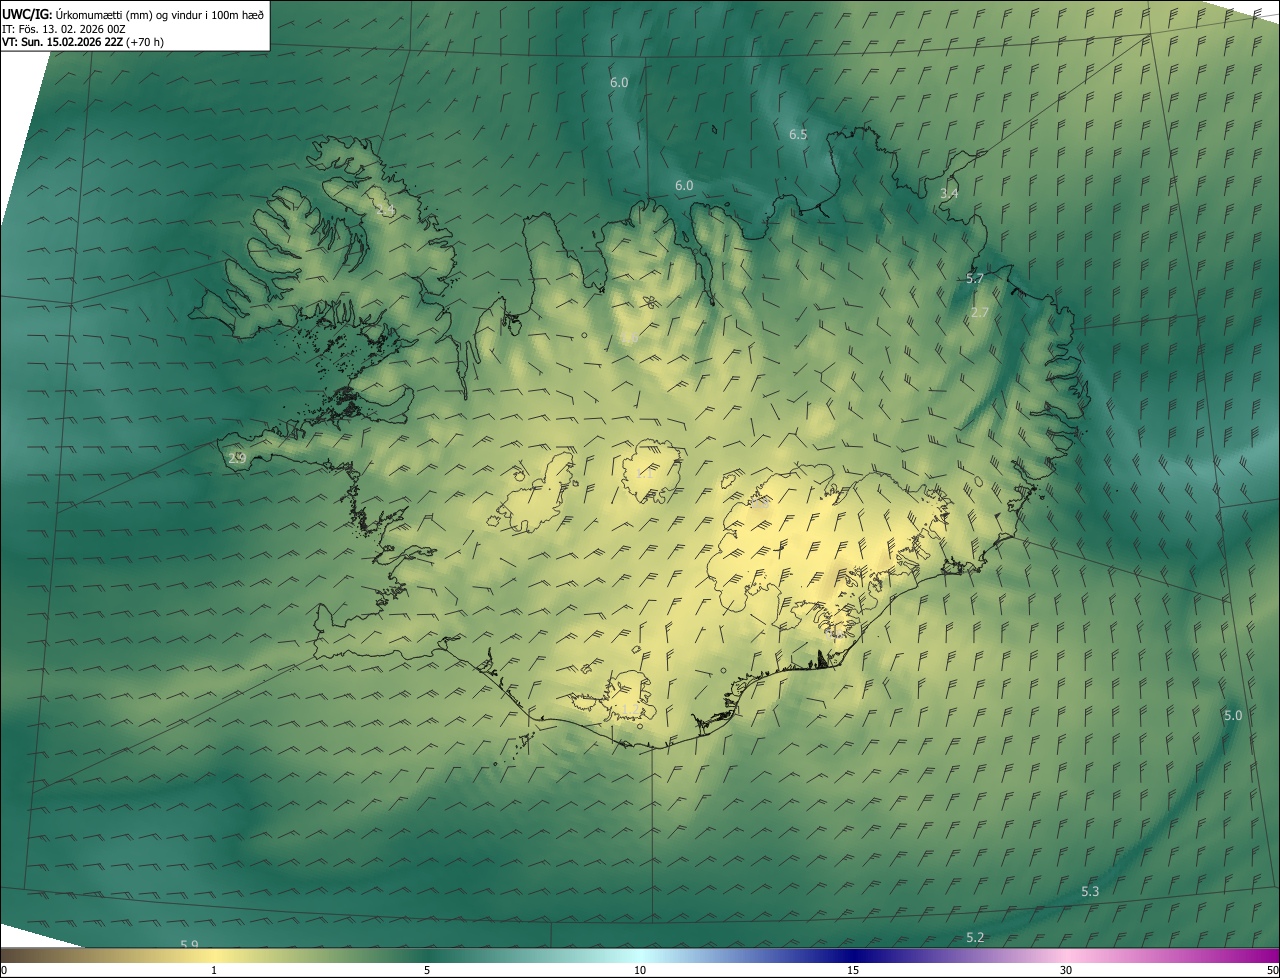Click the topmost 6.0 value label
Image resolution: width=1280 pixels, height=978 pixels.
coord(619,82)
